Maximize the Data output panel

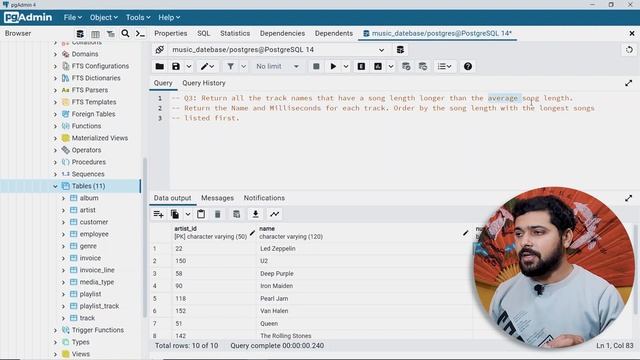(x=629, y=198)
